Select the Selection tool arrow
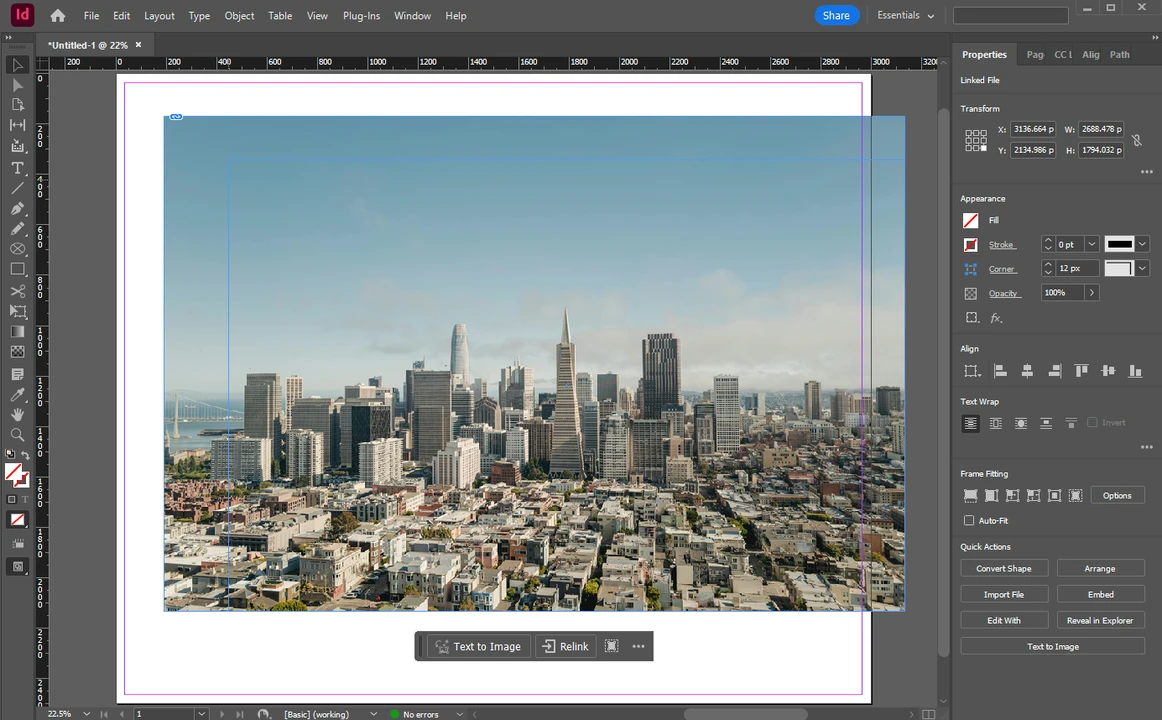Image resolution: width=1162 pixels, height=720 pixels. pos(18,65)
